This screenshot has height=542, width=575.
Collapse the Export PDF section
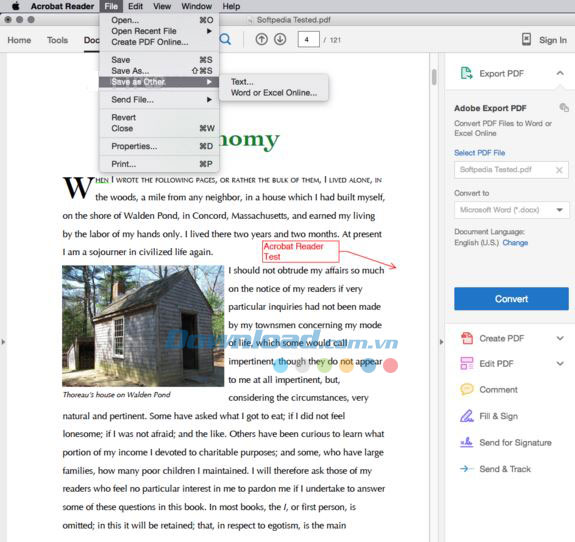pos(560,73)
